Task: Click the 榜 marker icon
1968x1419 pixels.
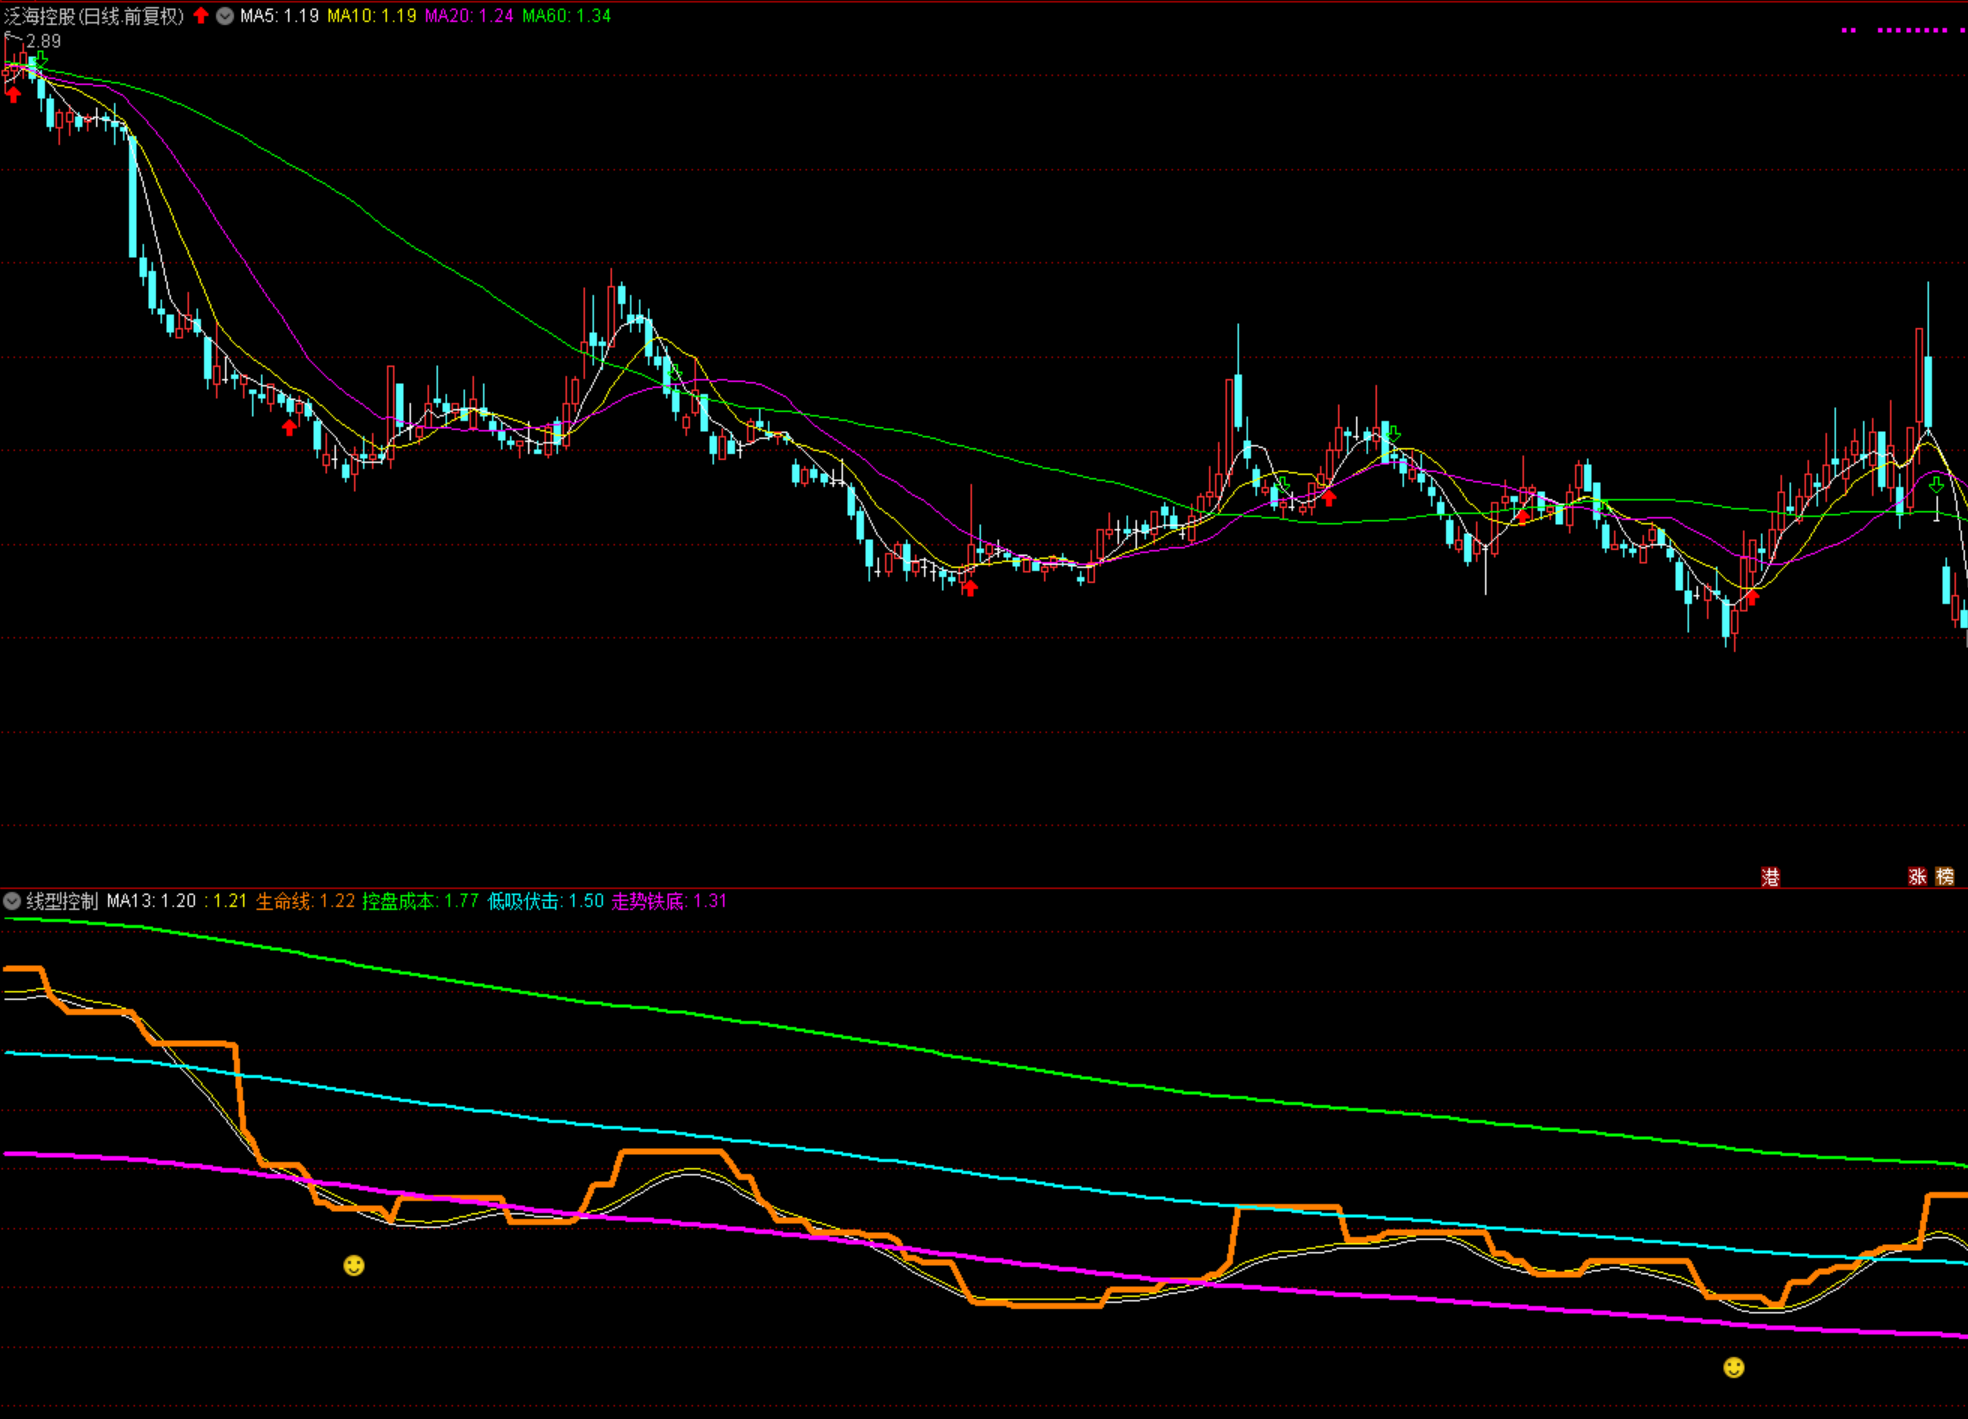Action: pyautogui.click(x=1945, y=877)
